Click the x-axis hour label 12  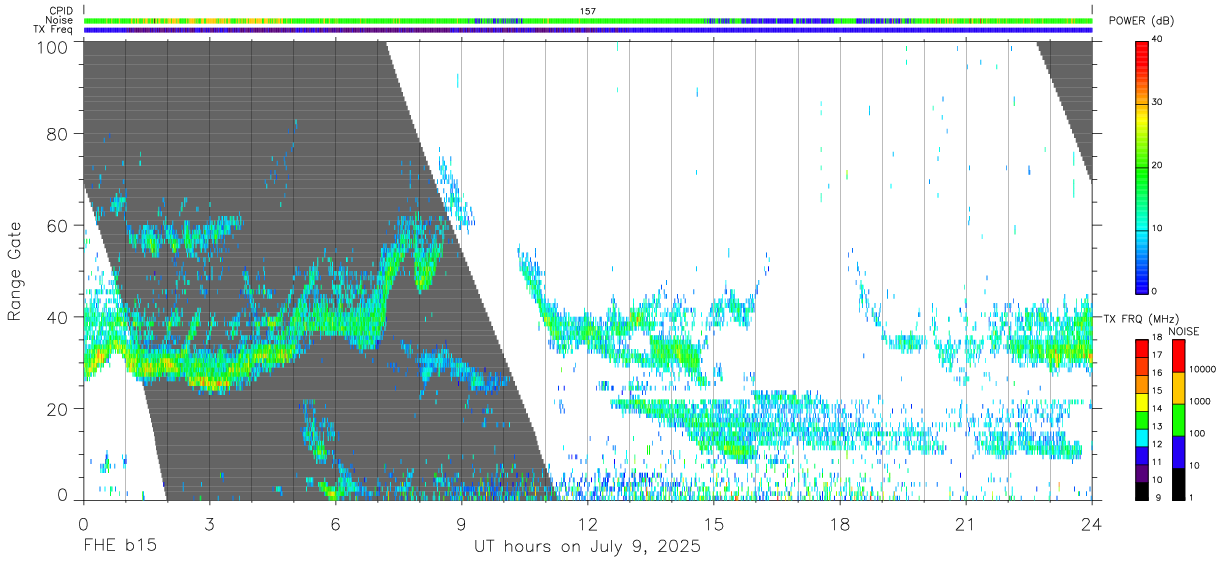click(588, 524)
